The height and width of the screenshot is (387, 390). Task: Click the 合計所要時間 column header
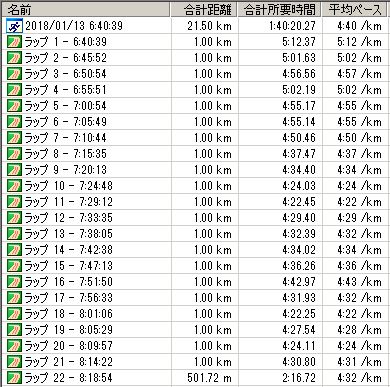click(280, 9)
